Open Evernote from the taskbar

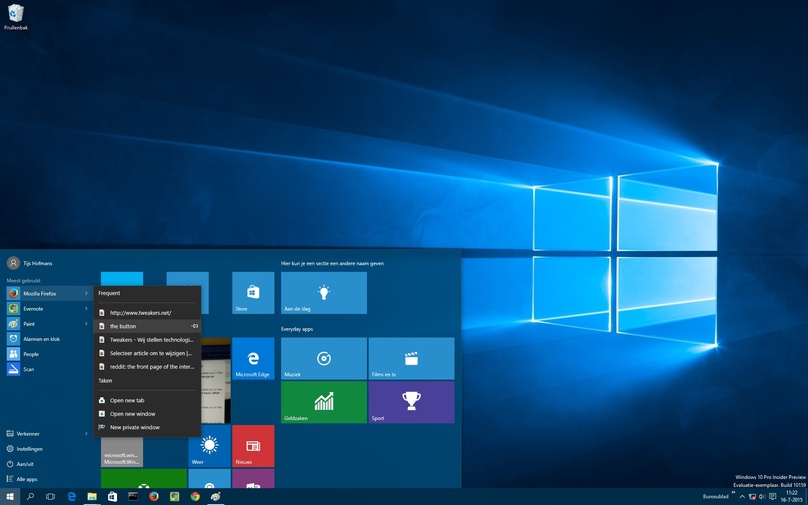pyautogui.click(x=175, y=497)
